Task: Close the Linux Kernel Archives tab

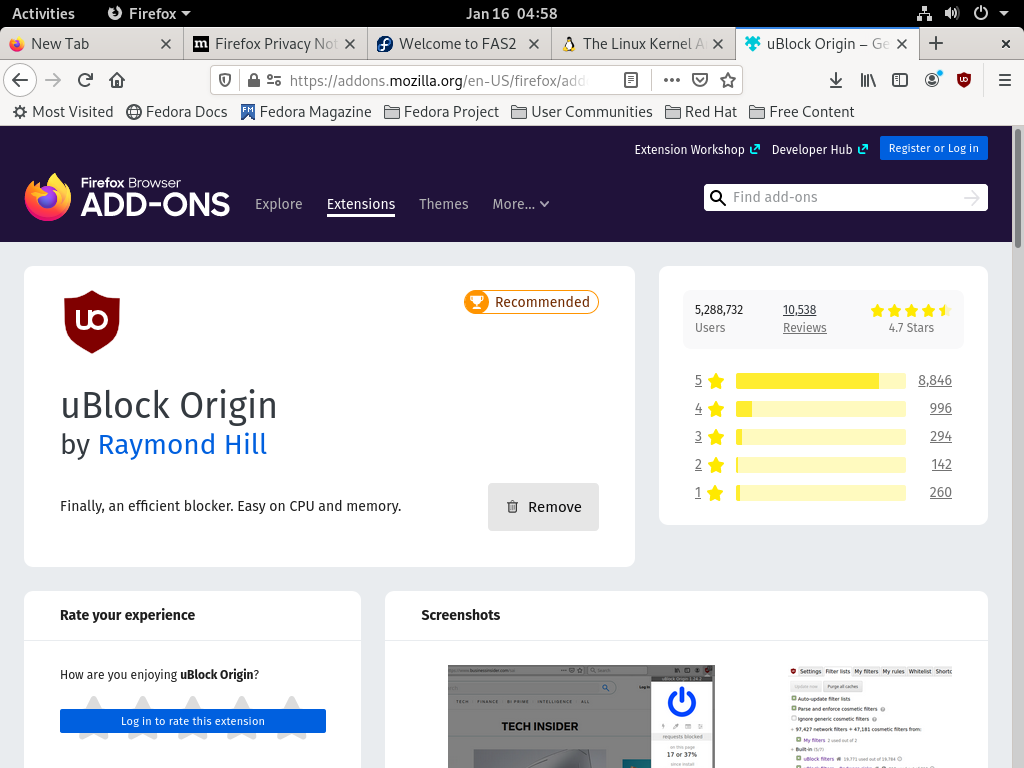Action: [x=718, y=44]
